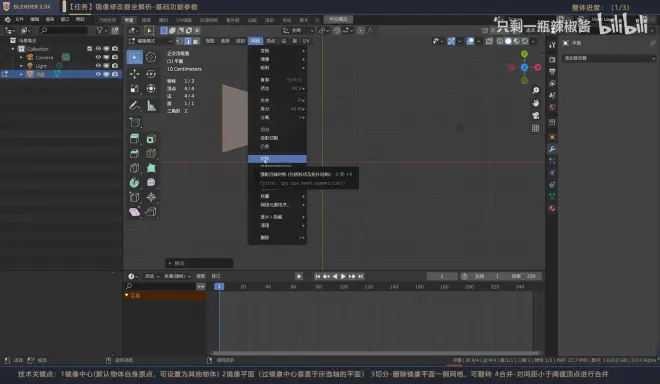Open the File menu in top bar
Image resolution: width=660 pixels, height=384 pixels.
(x=19, y=19)
